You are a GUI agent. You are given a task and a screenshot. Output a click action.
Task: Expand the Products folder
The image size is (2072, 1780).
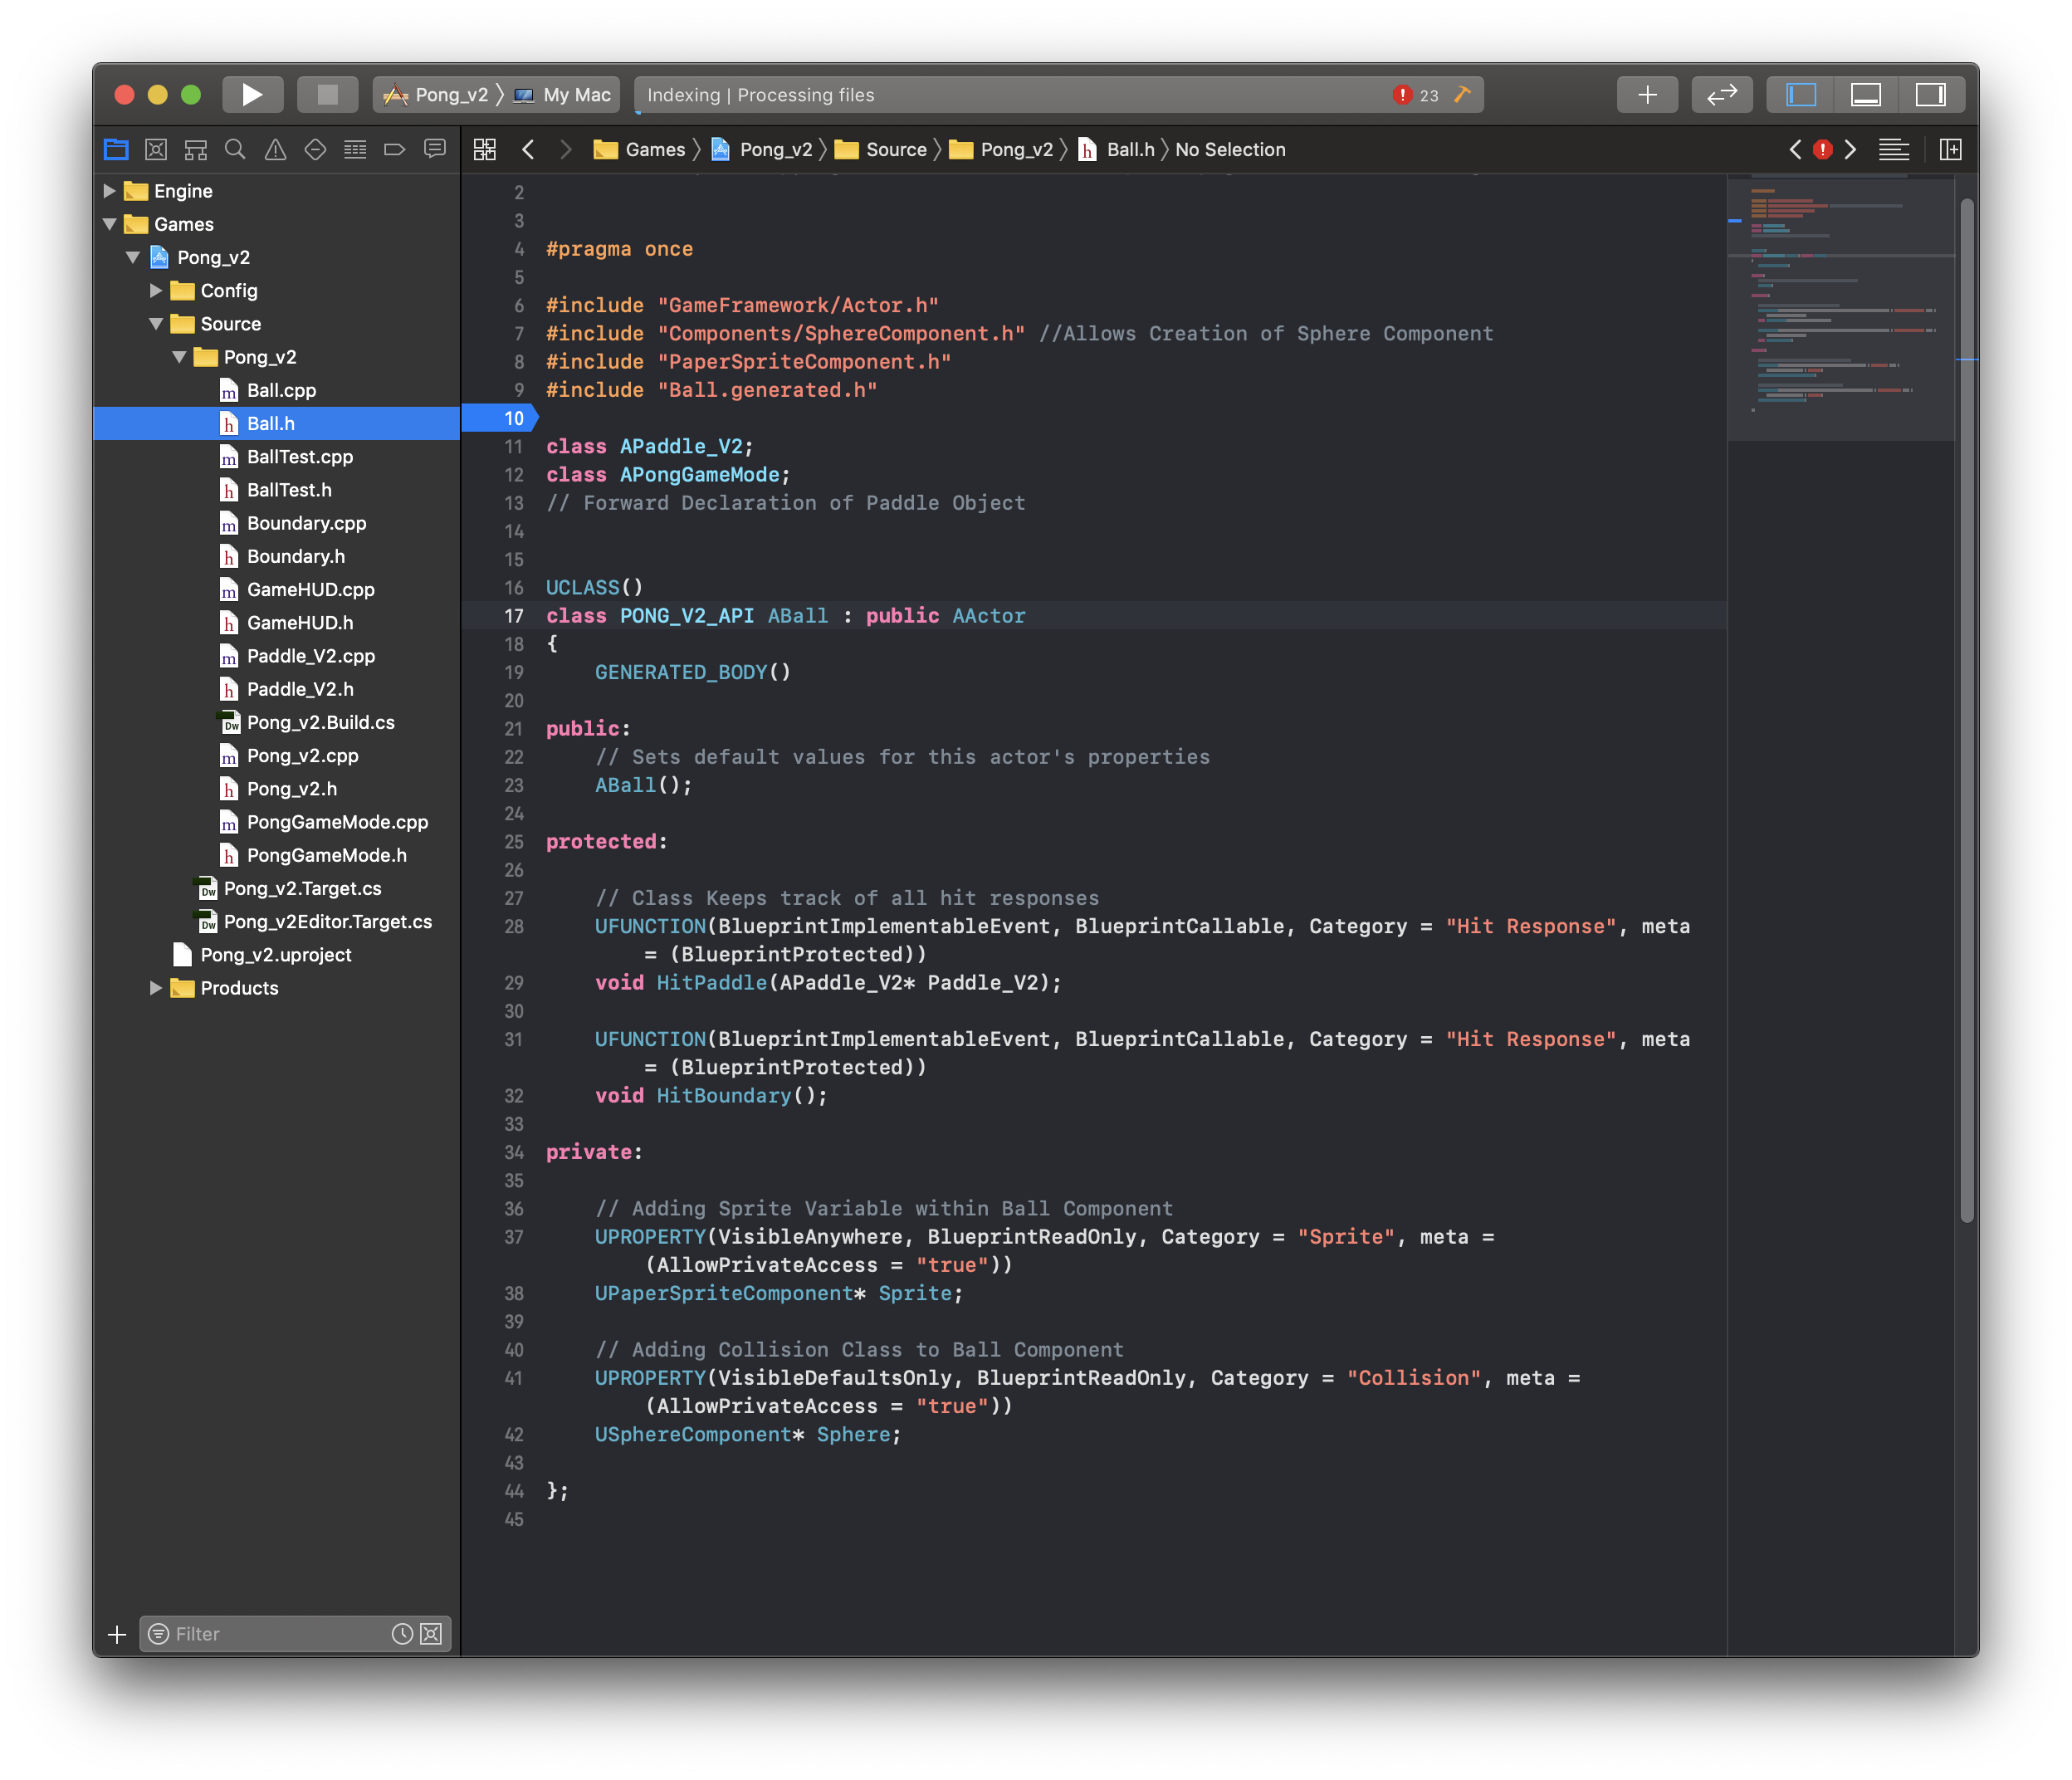click(x=156, y=988)
